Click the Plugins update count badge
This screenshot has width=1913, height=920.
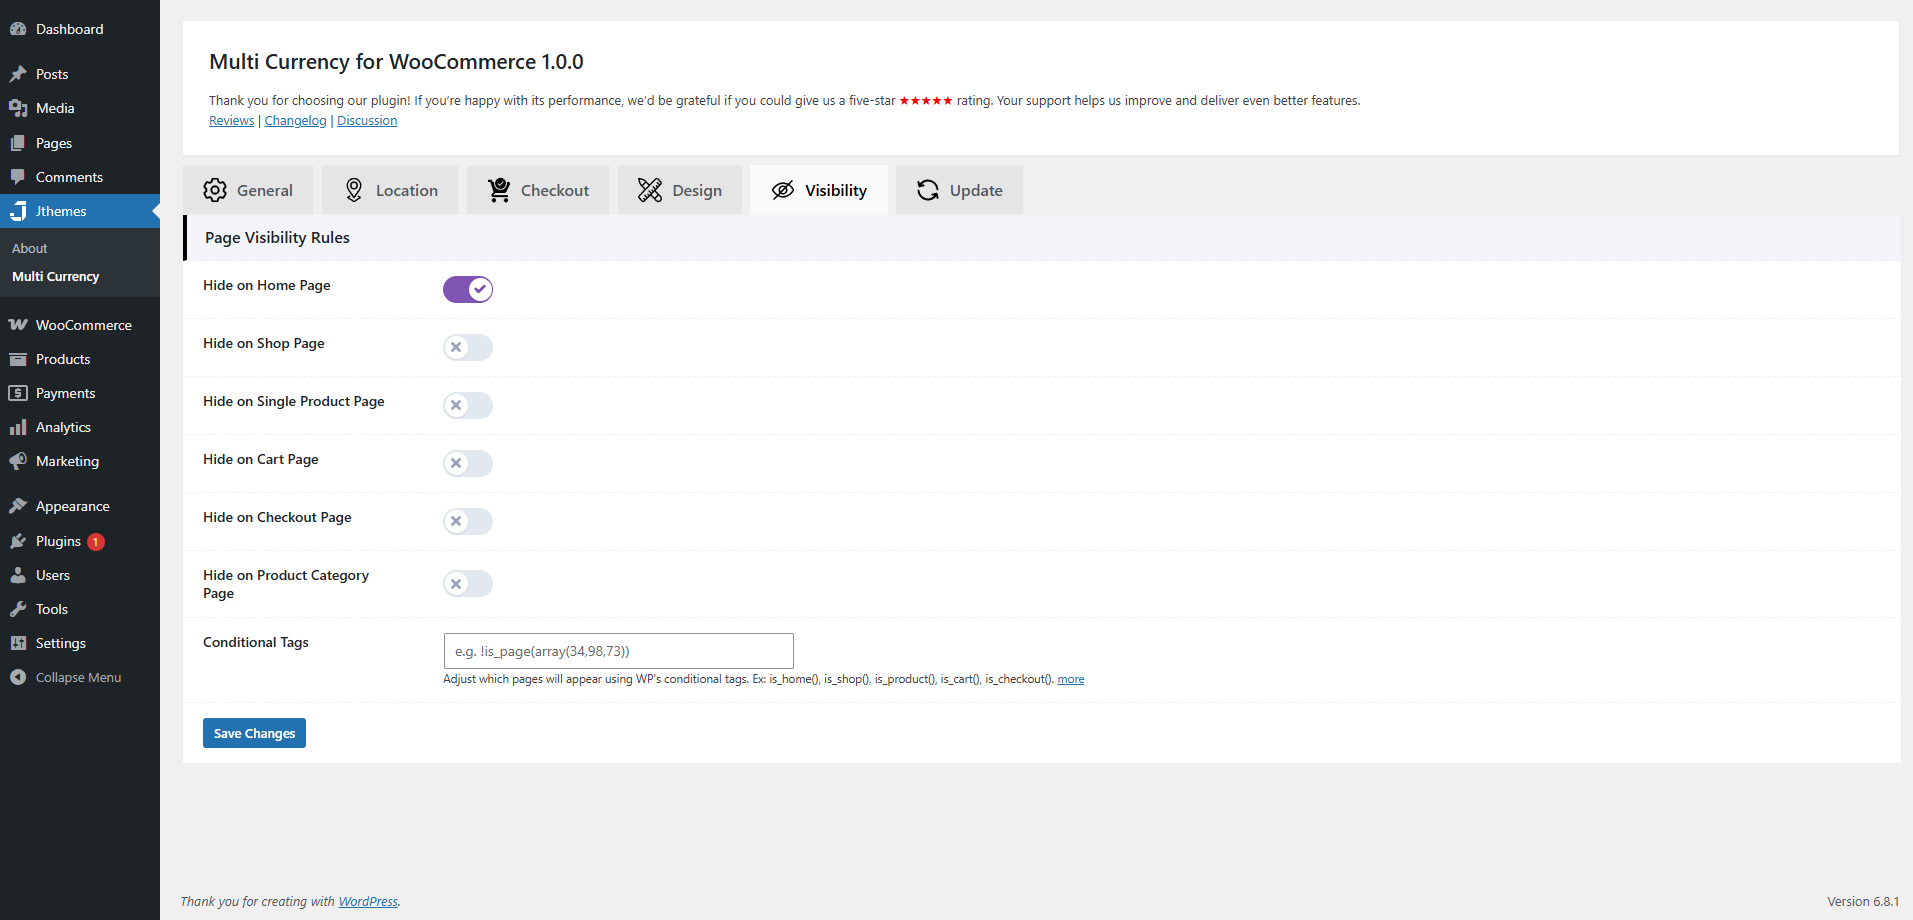pos(96,542)
